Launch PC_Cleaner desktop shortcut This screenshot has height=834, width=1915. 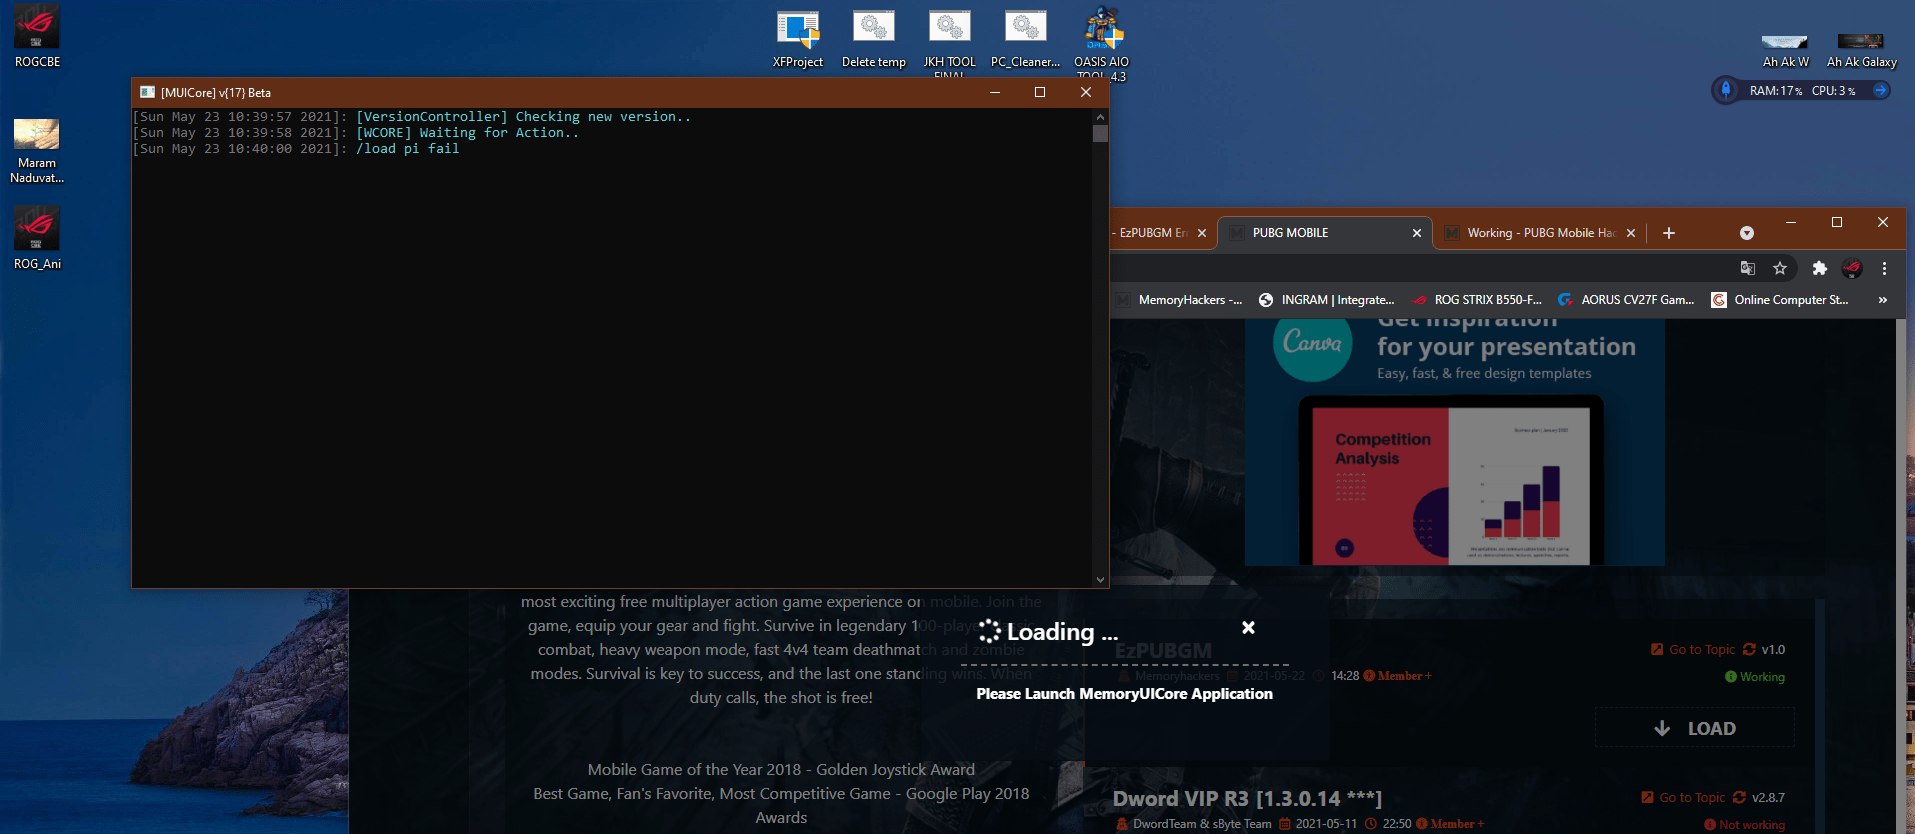[x=1025, y=38]
